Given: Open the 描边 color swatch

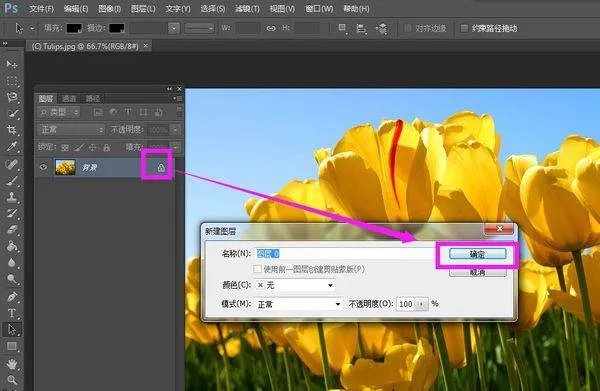Looking at the screenshot, I should tap(117, 28).
